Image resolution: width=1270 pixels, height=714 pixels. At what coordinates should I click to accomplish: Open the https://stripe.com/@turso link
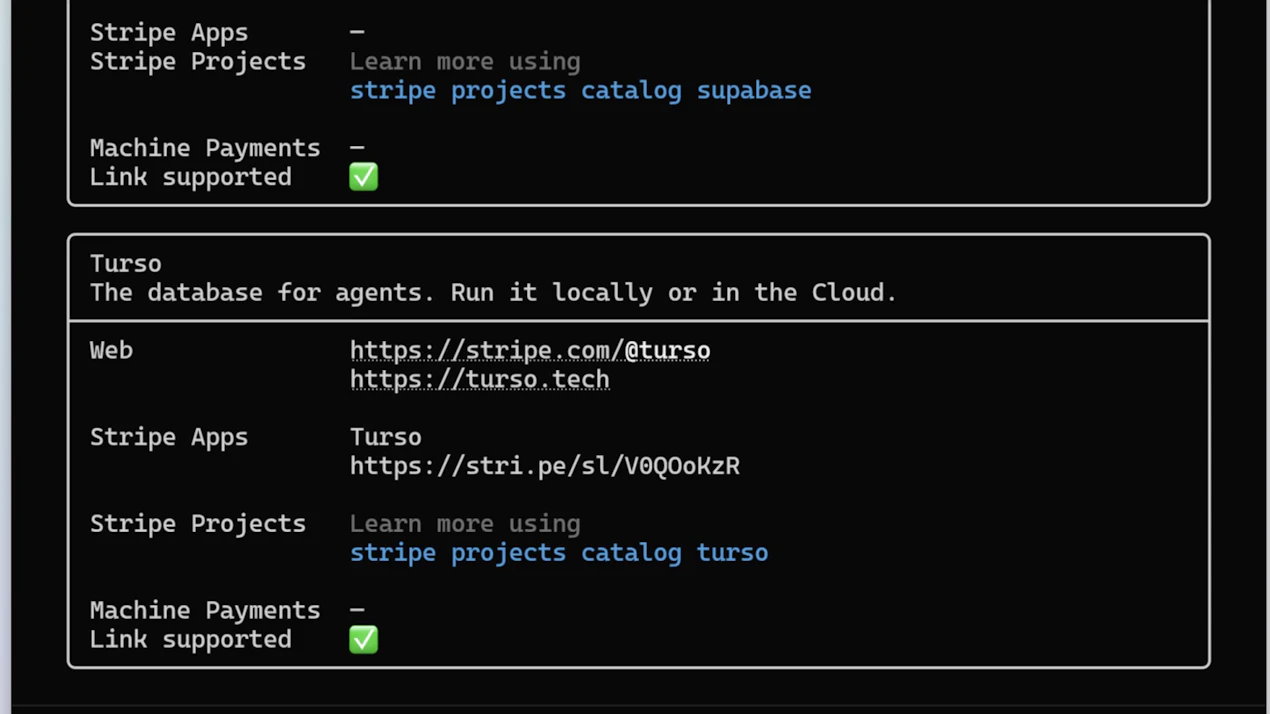[530, 351]
